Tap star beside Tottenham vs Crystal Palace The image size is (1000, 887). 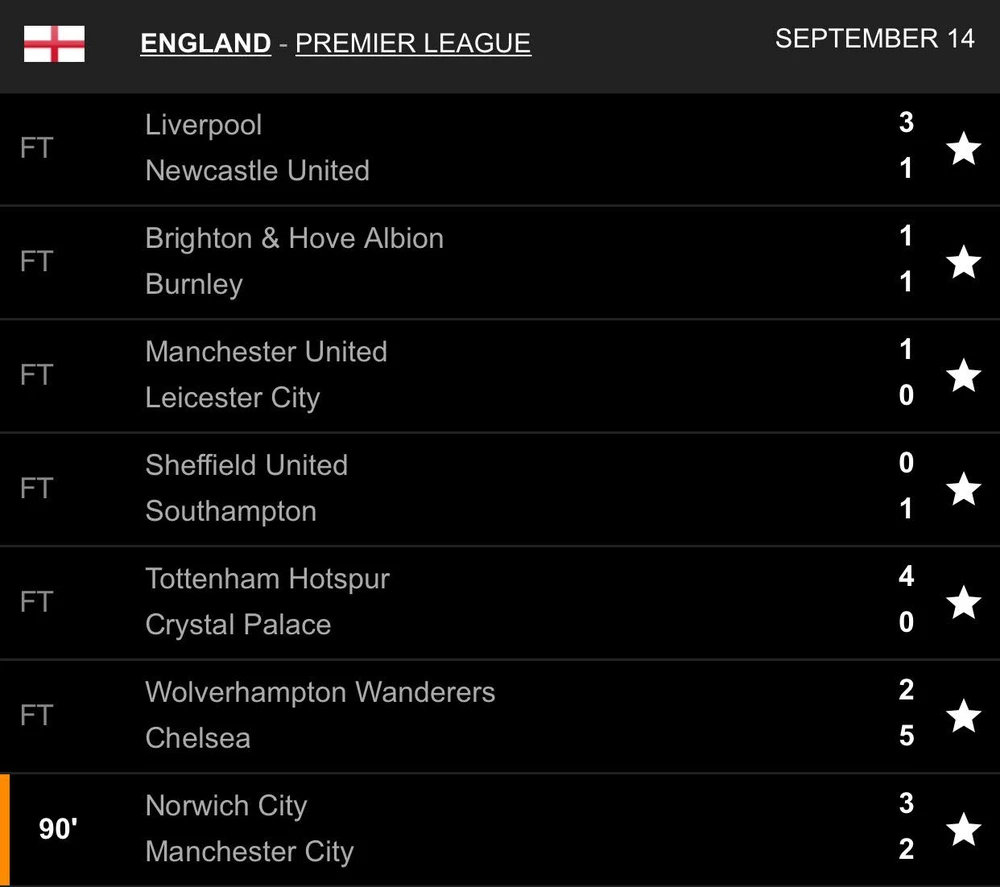[x=963, y=603]
